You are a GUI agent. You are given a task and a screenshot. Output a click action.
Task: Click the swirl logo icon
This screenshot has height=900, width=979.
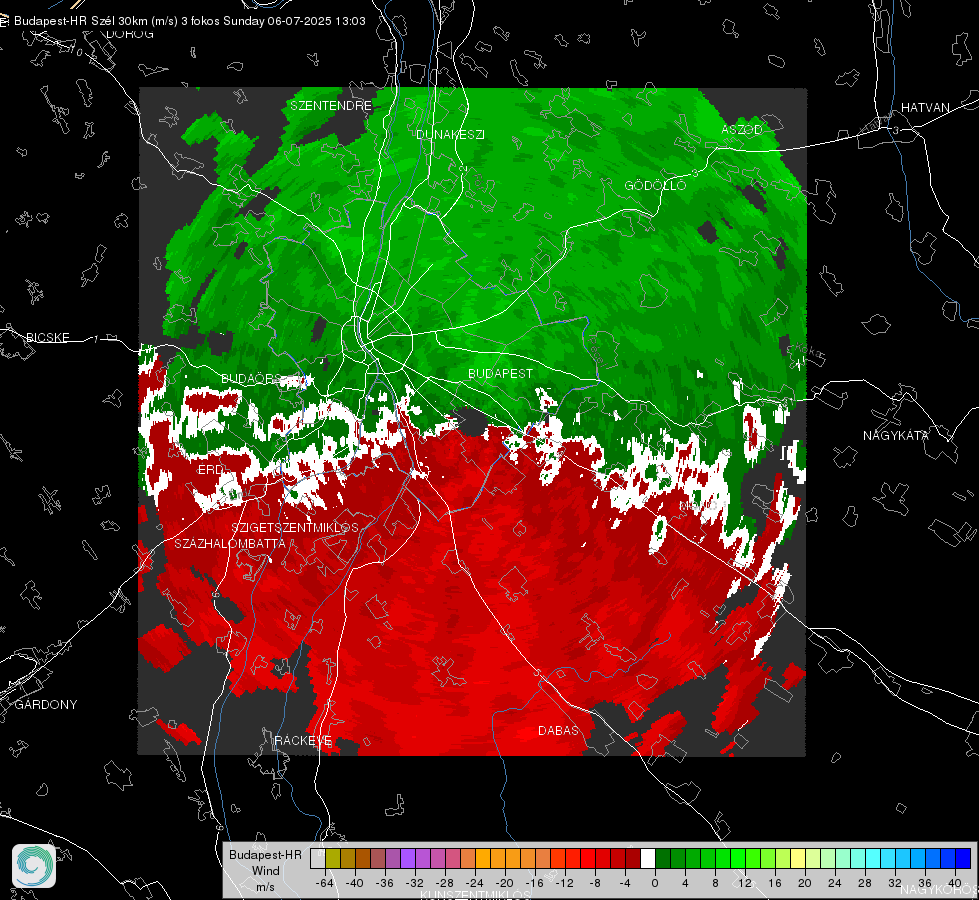point(34,866)
